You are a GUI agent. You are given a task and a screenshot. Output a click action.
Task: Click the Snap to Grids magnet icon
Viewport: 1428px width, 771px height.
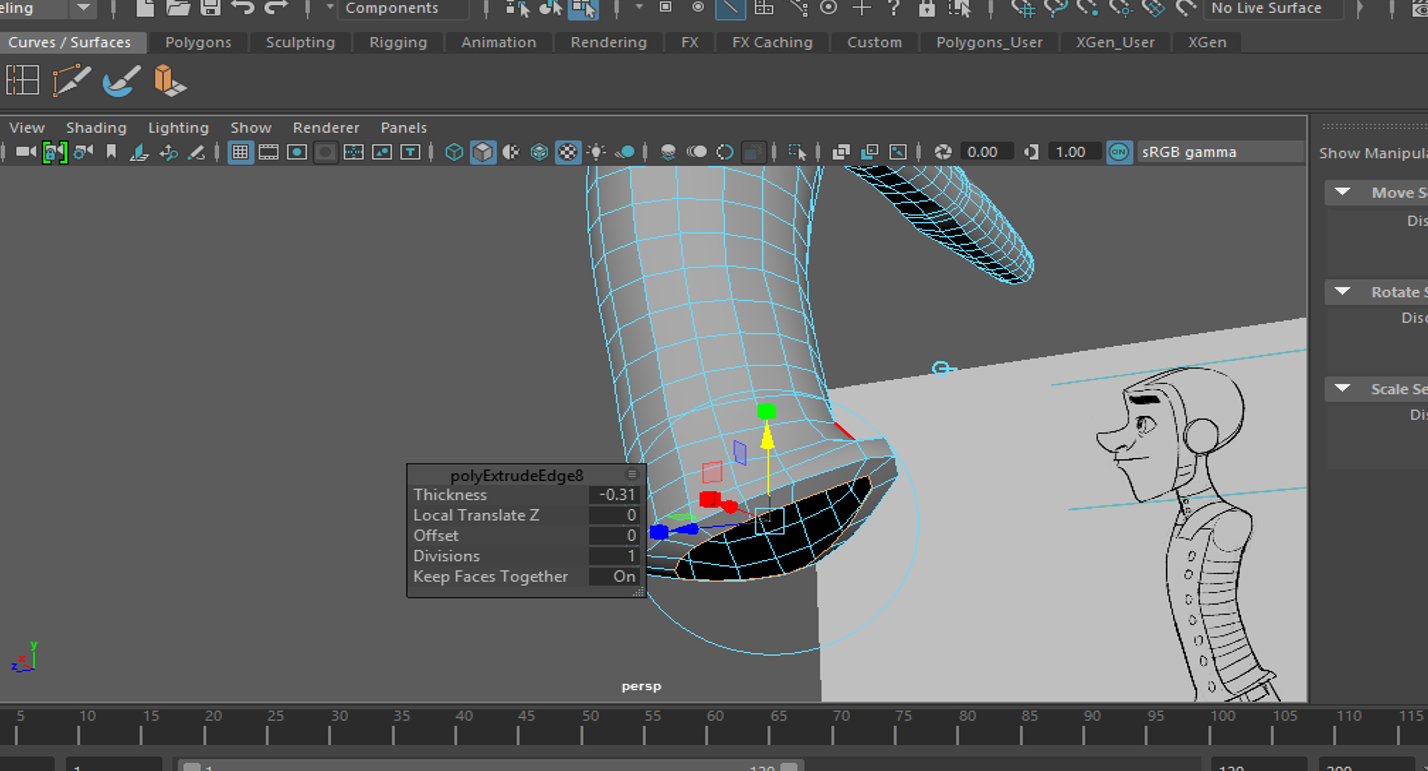point(1022,8)
